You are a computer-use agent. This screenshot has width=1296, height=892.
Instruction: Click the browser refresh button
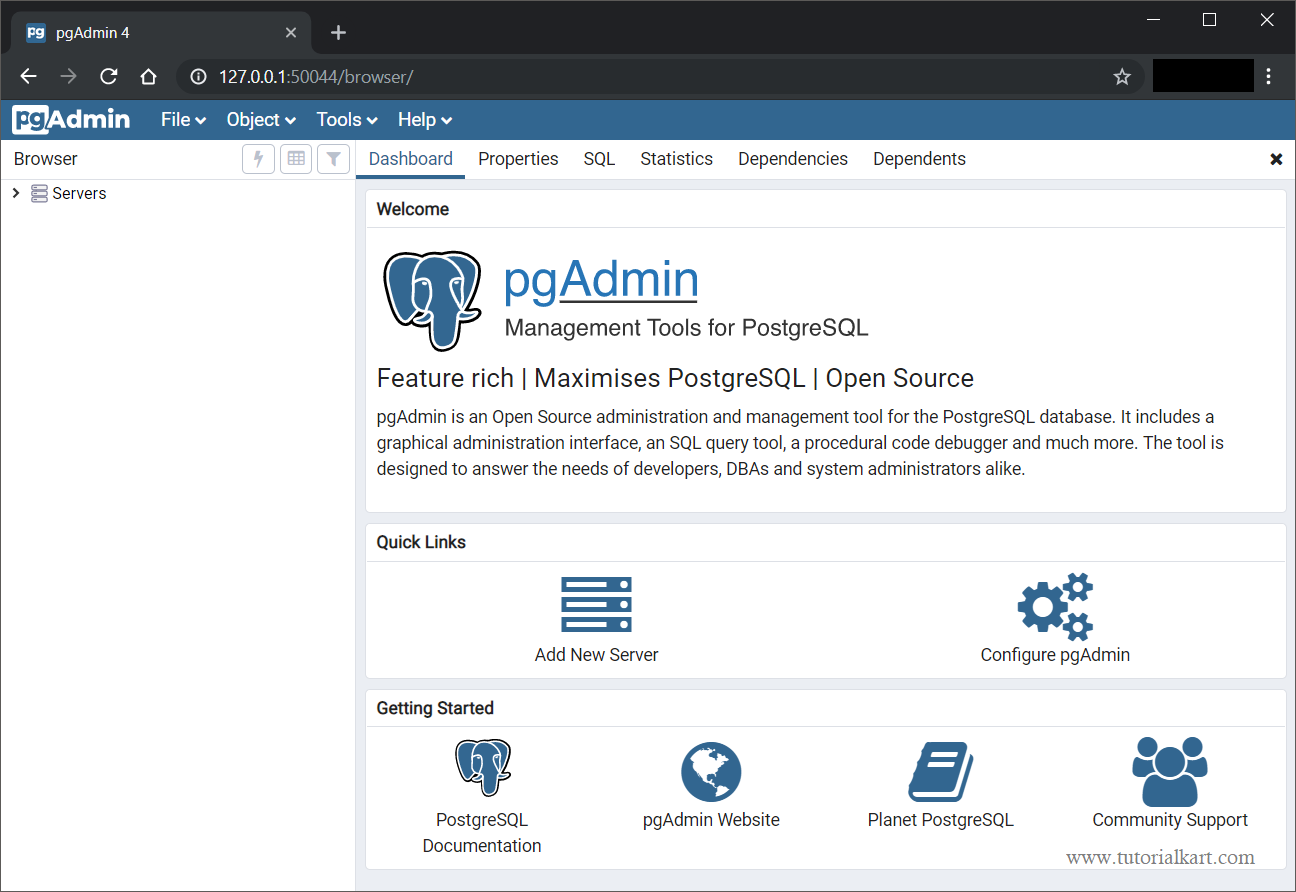(108, 76)
